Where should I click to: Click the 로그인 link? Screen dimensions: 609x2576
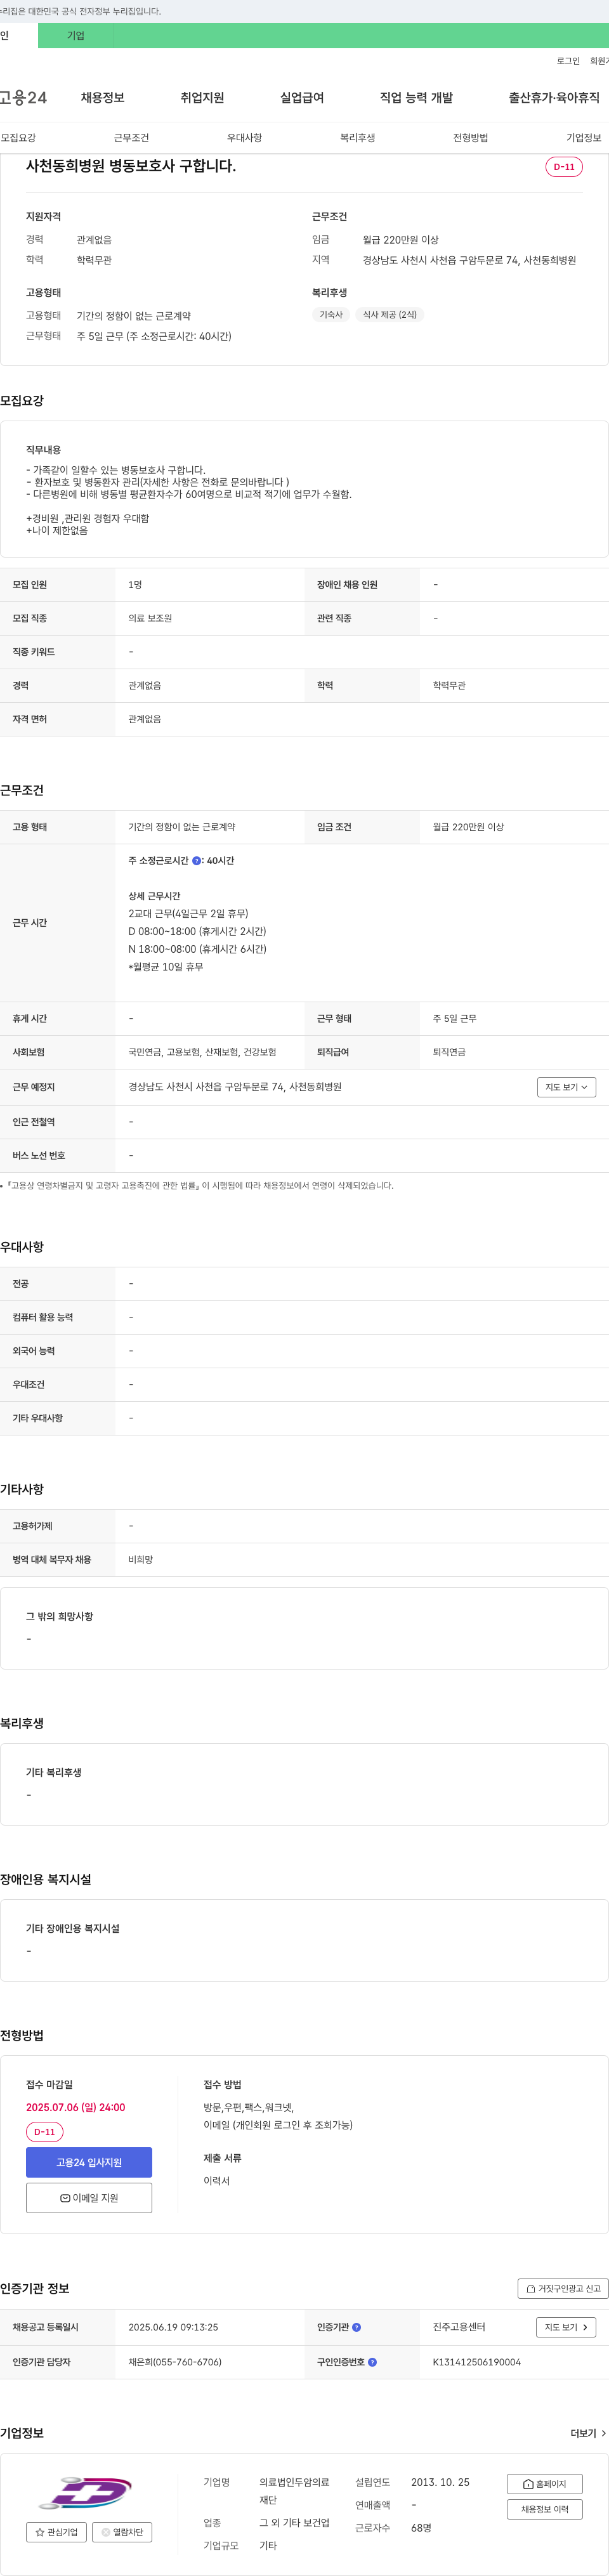tap(568, 61)
